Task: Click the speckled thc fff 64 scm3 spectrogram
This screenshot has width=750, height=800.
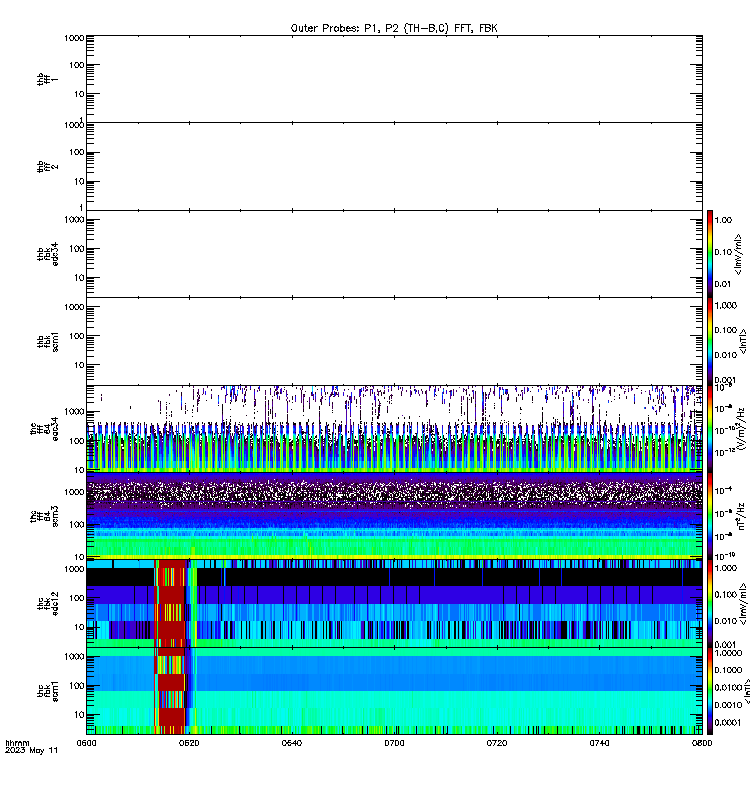Action: [394, 516]
